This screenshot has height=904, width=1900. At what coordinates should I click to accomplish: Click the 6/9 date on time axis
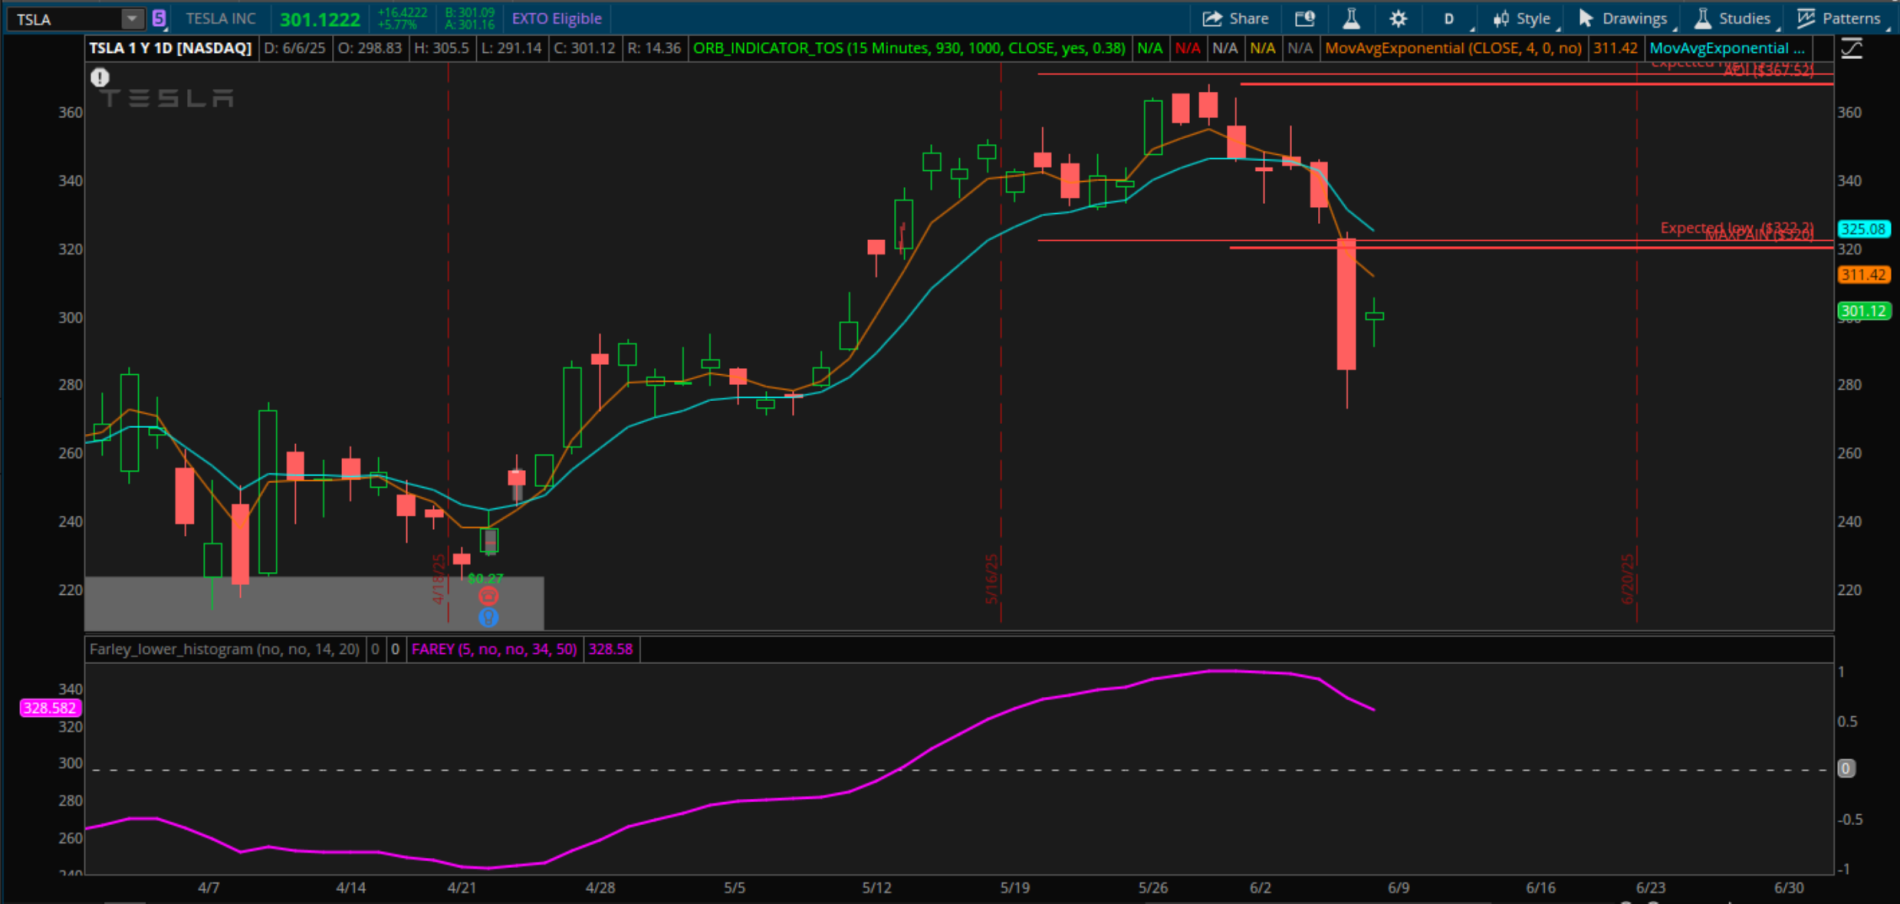click(1398, 888)
